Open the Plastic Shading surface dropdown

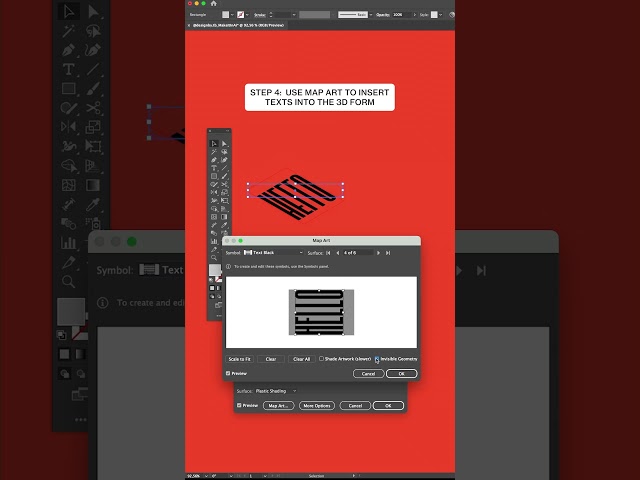click(276, 391)
